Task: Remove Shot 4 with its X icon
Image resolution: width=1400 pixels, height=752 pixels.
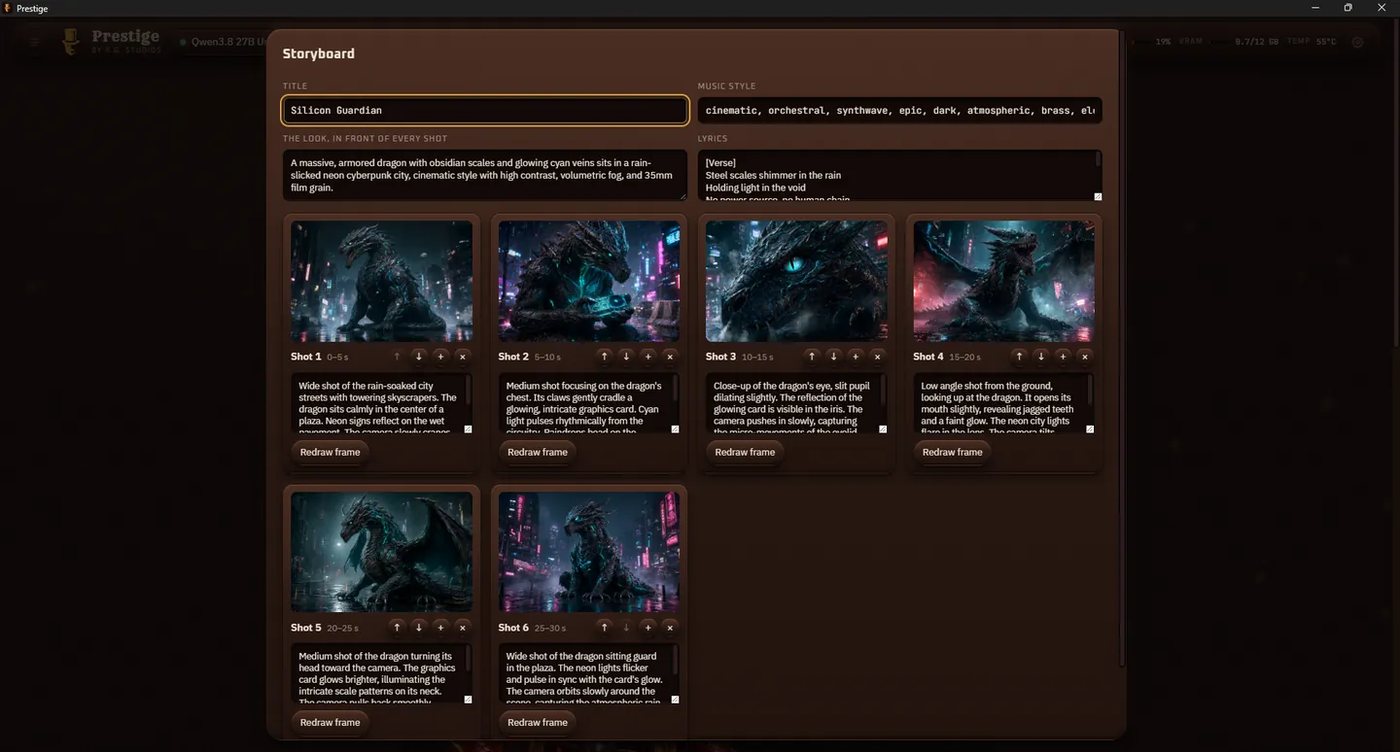Action: (x=1085, y=356)
